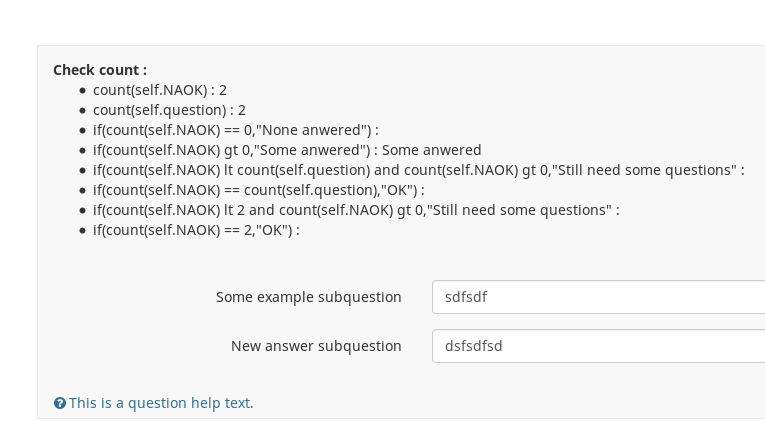The width and height of the screenshot is (765, 421).
Task: Click the bullet before the count(self.question) line
Action: pyautogui.click(x=83, y=110)
